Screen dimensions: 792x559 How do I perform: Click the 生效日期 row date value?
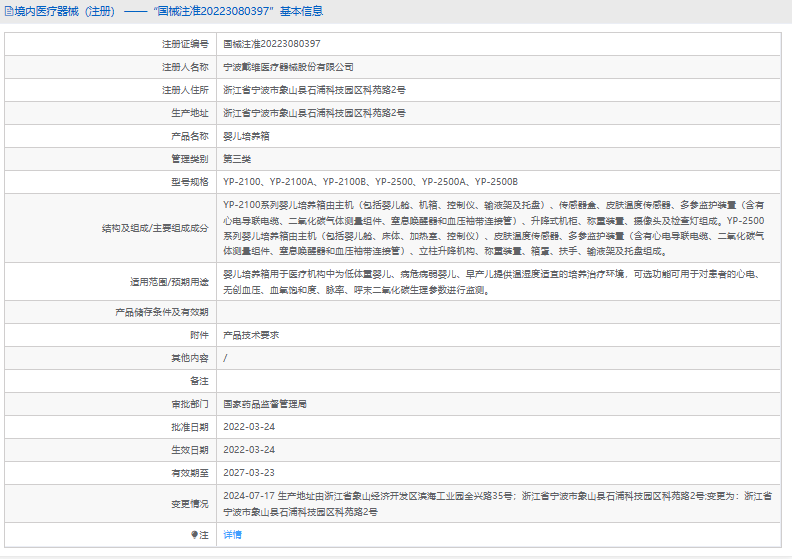pos(249,450)
